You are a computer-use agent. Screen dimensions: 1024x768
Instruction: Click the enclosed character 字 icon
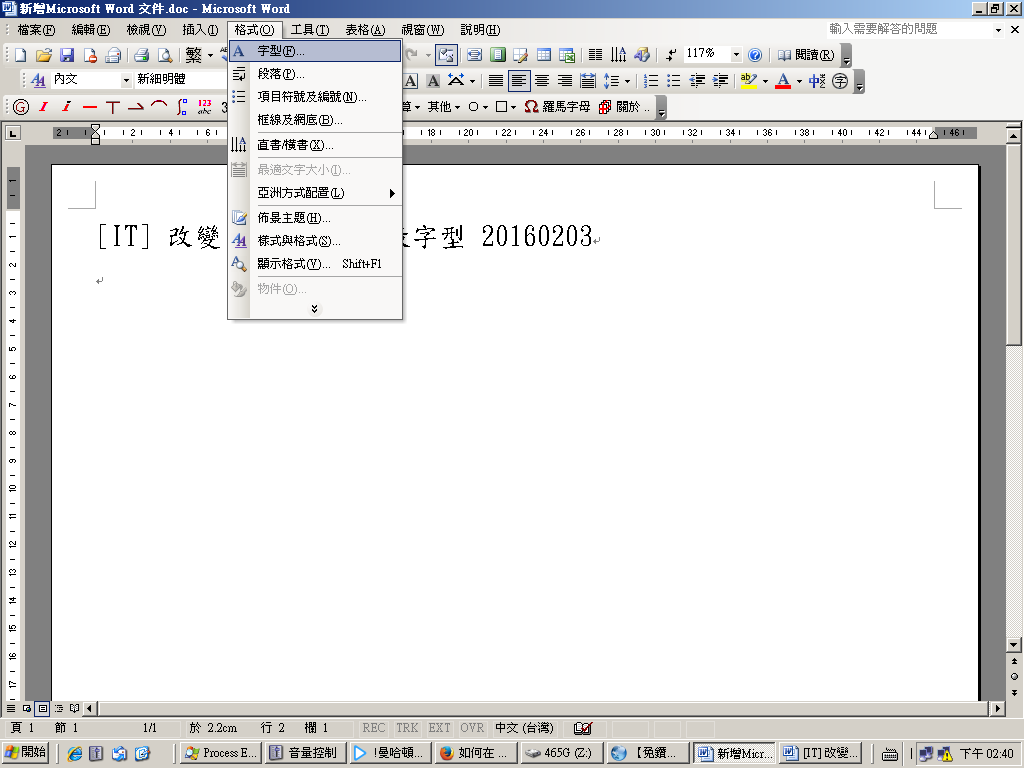pos(840,81)
